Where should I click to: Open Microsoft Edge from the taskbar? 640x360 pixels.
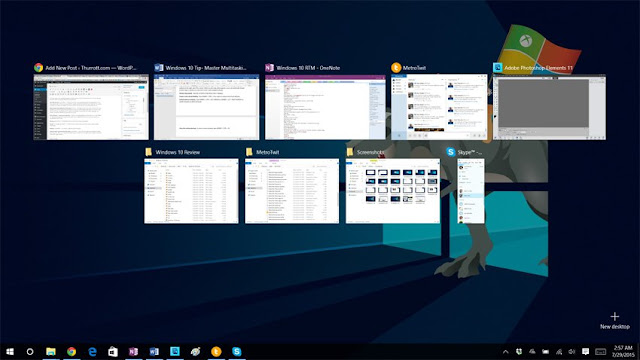tap(92, 351)
